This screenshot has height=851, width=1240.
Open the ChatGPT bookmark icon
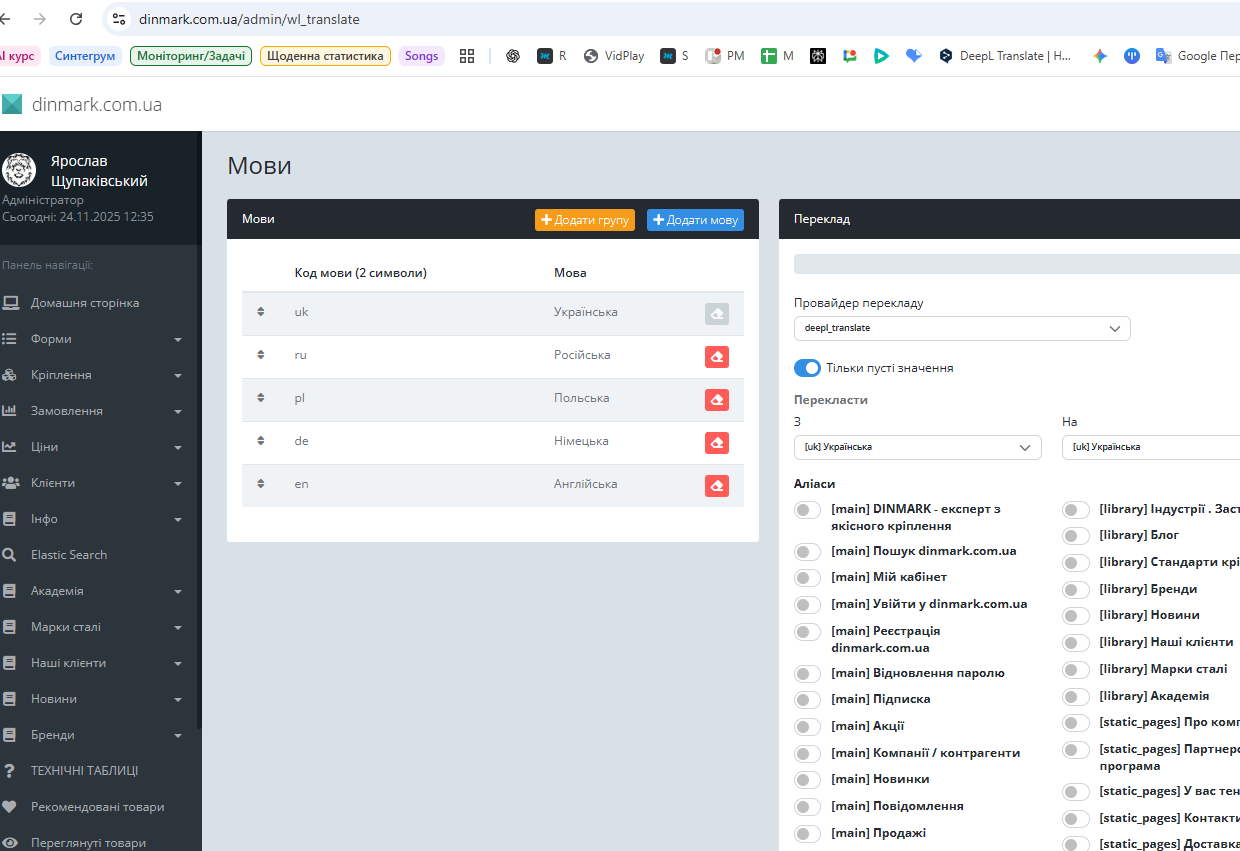pos(513,56)
